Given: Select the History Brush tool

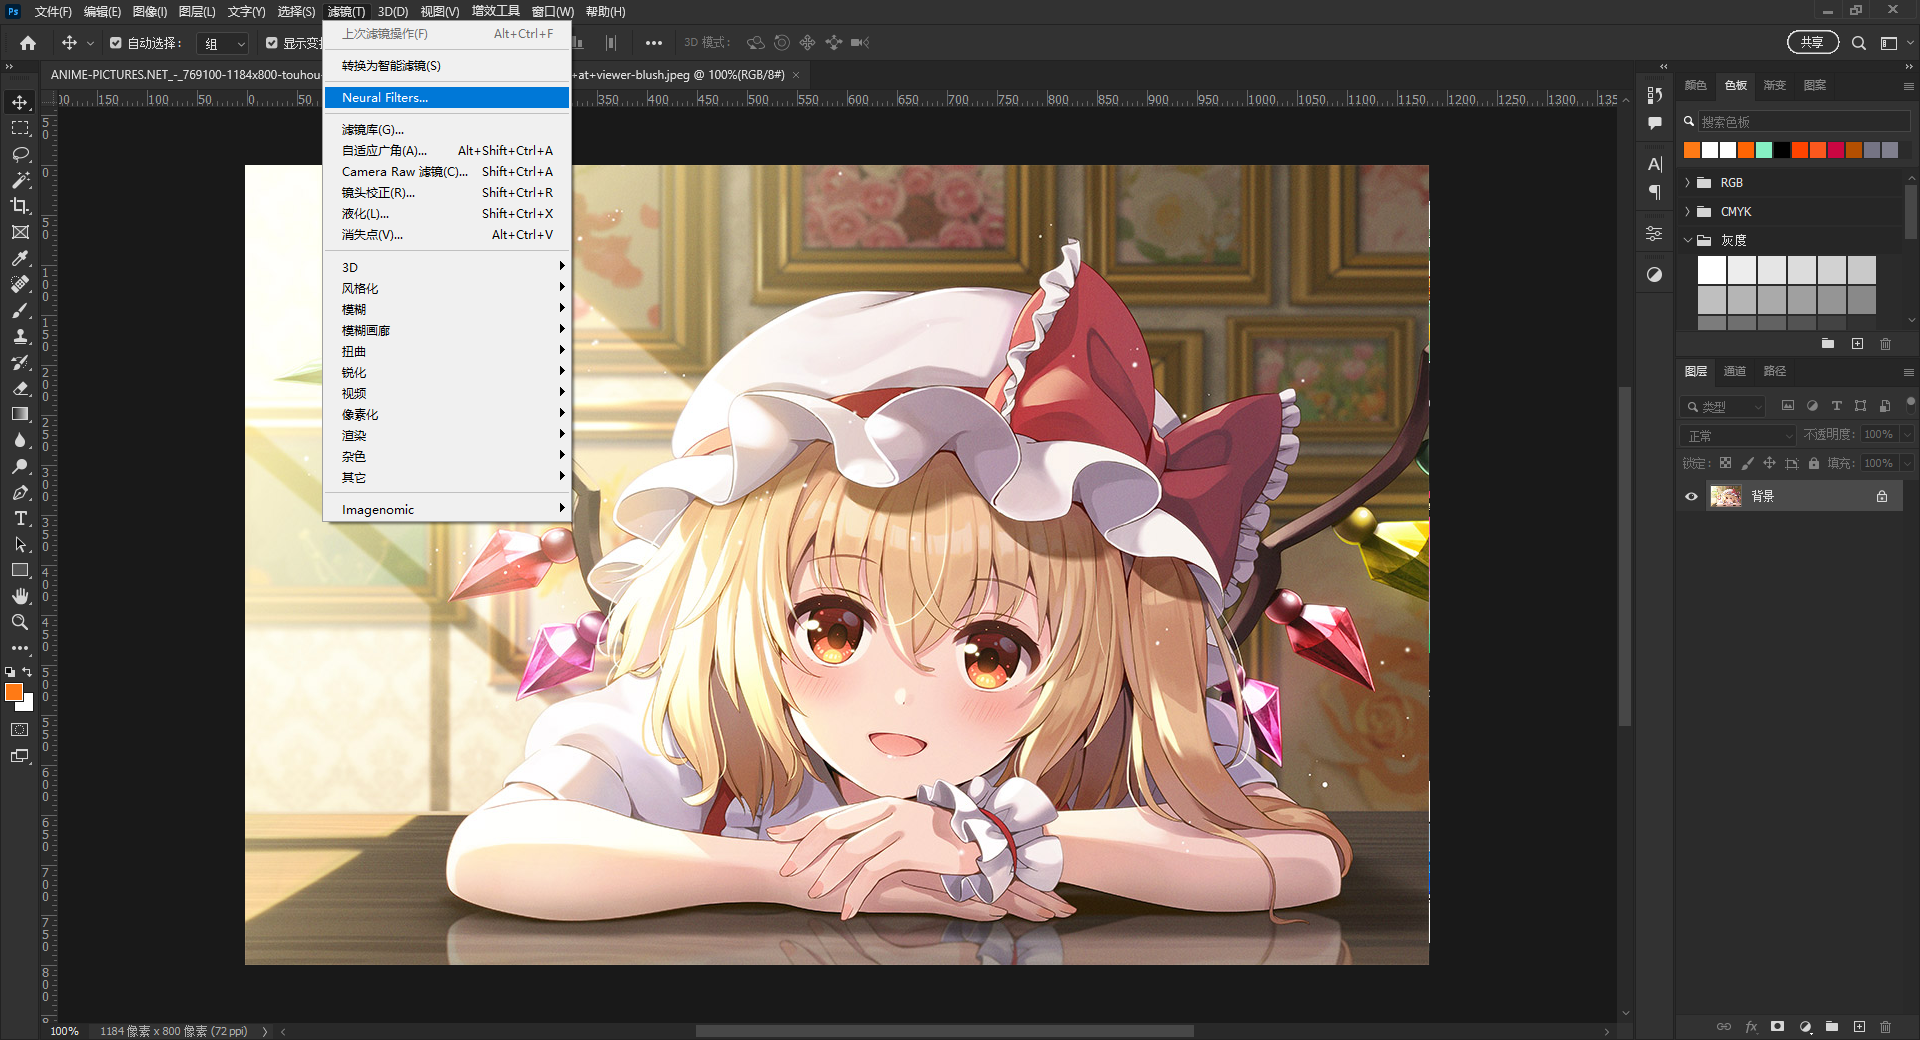Looking at the screenshot, I should (20, 362).
